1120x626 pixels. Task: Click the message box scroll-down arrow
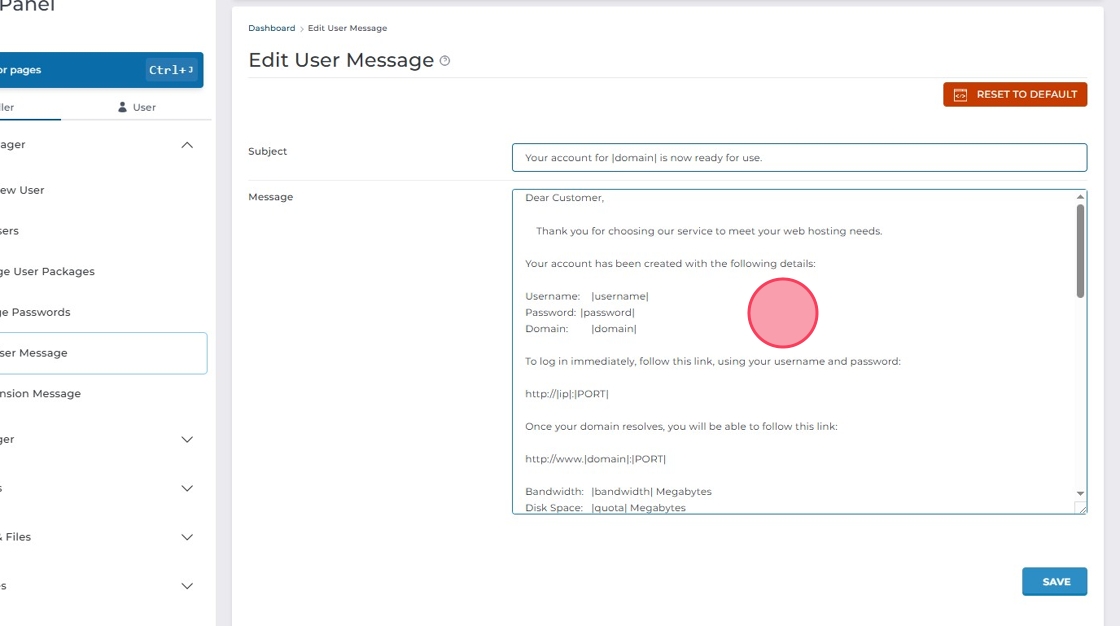coord(1080,493)
